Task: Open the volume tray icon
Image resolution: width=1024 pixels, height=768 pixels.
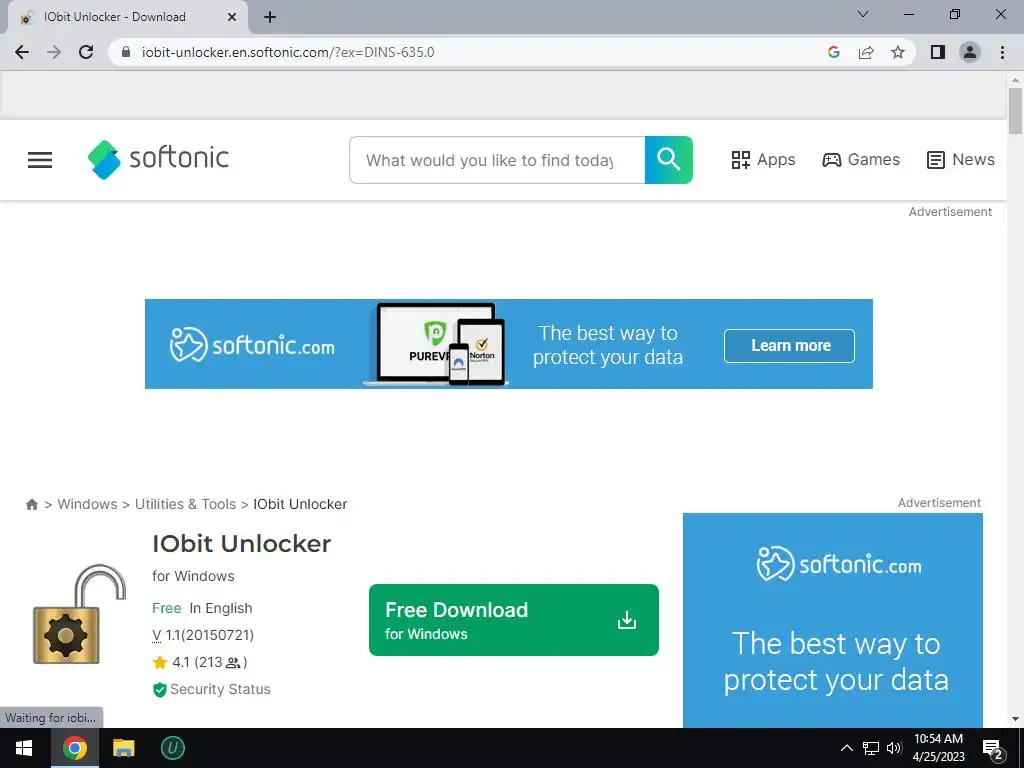Action: 894,748
